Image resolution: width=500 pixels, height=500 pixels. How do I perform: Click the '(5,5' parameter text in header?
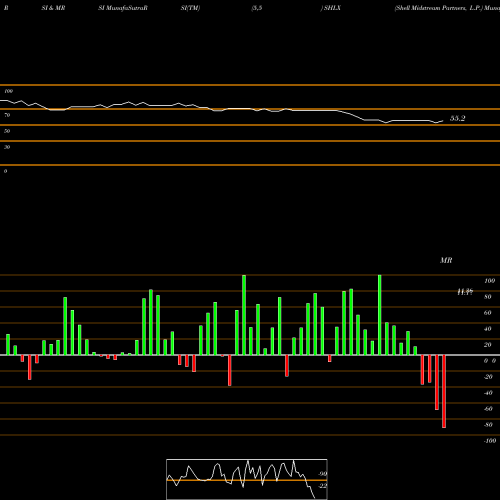(257, 8)
